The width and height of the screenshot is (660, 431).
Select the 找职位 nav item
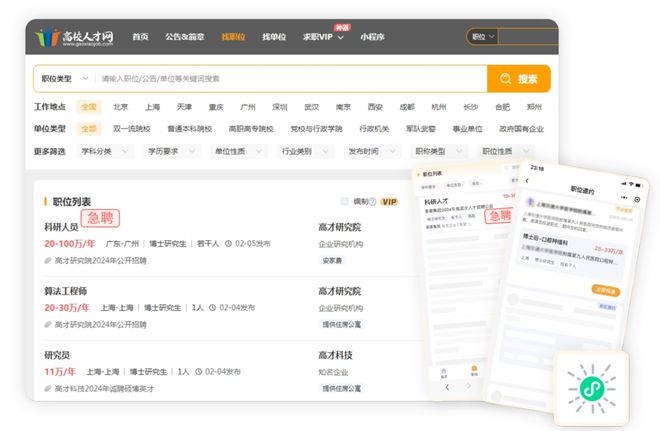[233, 37]
